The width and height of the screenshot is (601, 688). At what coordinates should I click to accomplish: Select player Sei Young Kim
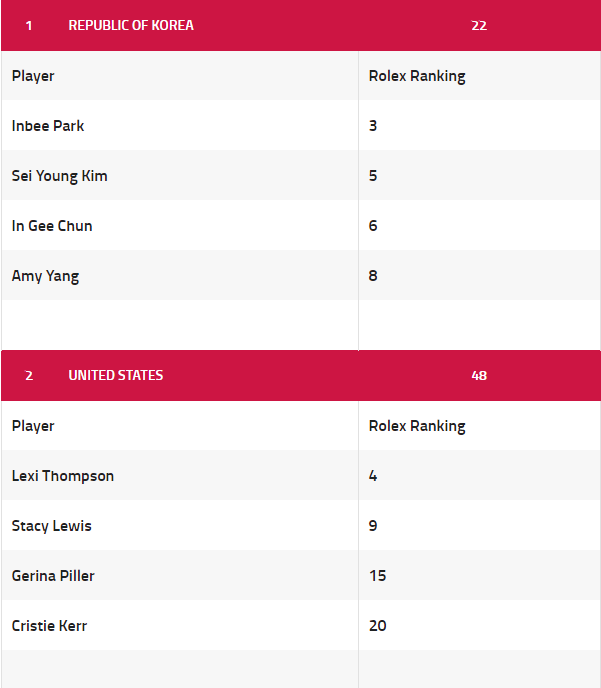pos(60,176)
